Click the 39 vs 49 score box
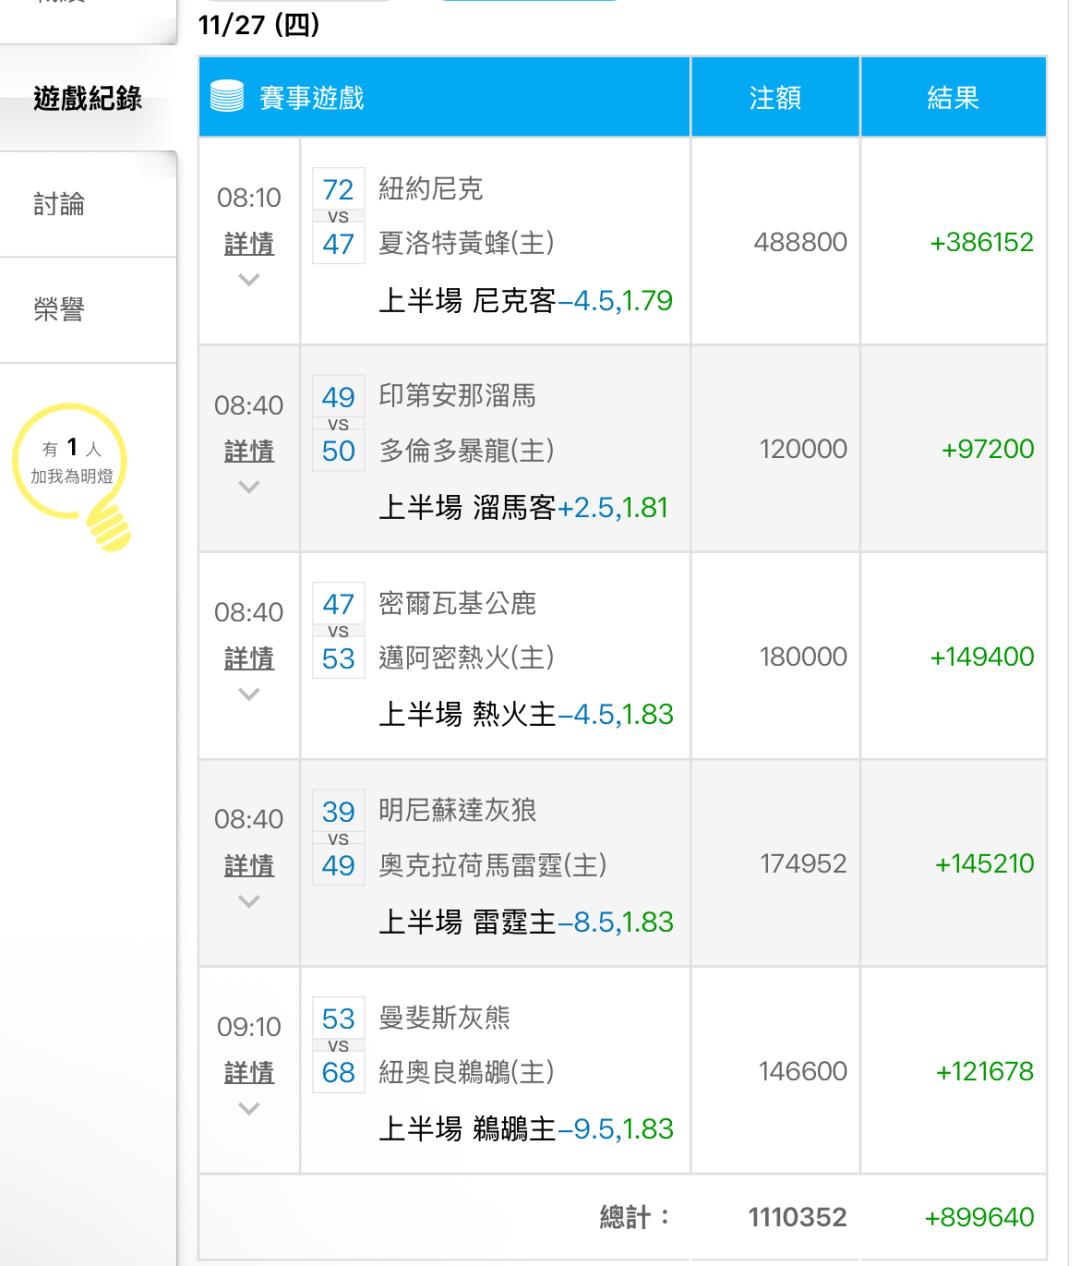Screen dimensions: 1080x1266 point(338,838)
